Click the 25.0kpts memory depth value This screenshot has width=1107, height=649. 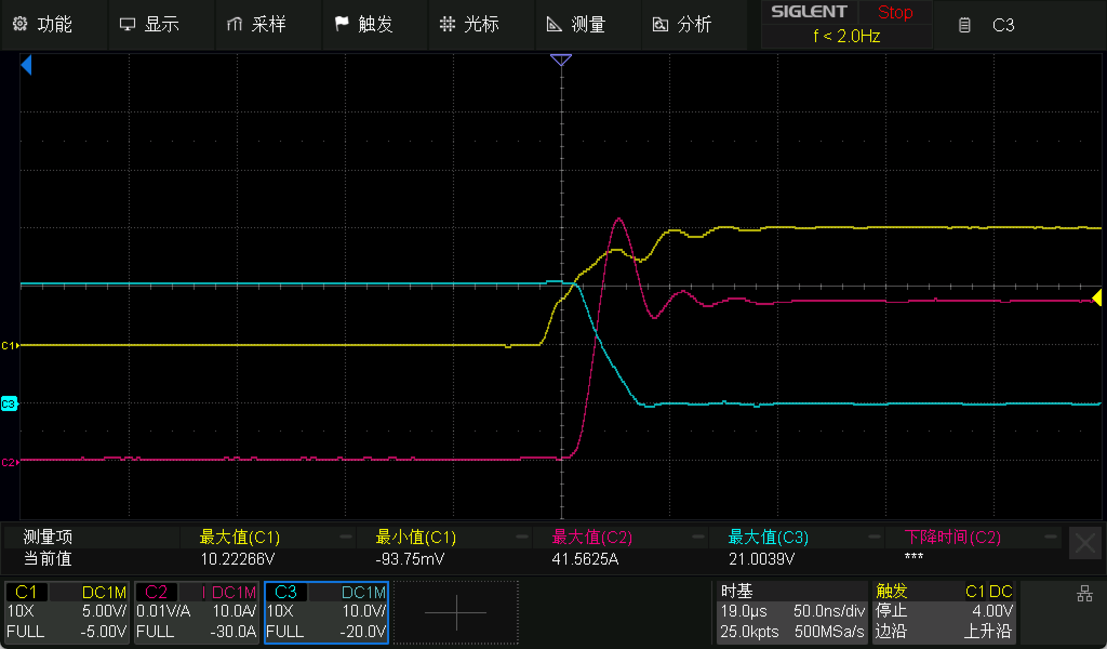coord(749,631)
